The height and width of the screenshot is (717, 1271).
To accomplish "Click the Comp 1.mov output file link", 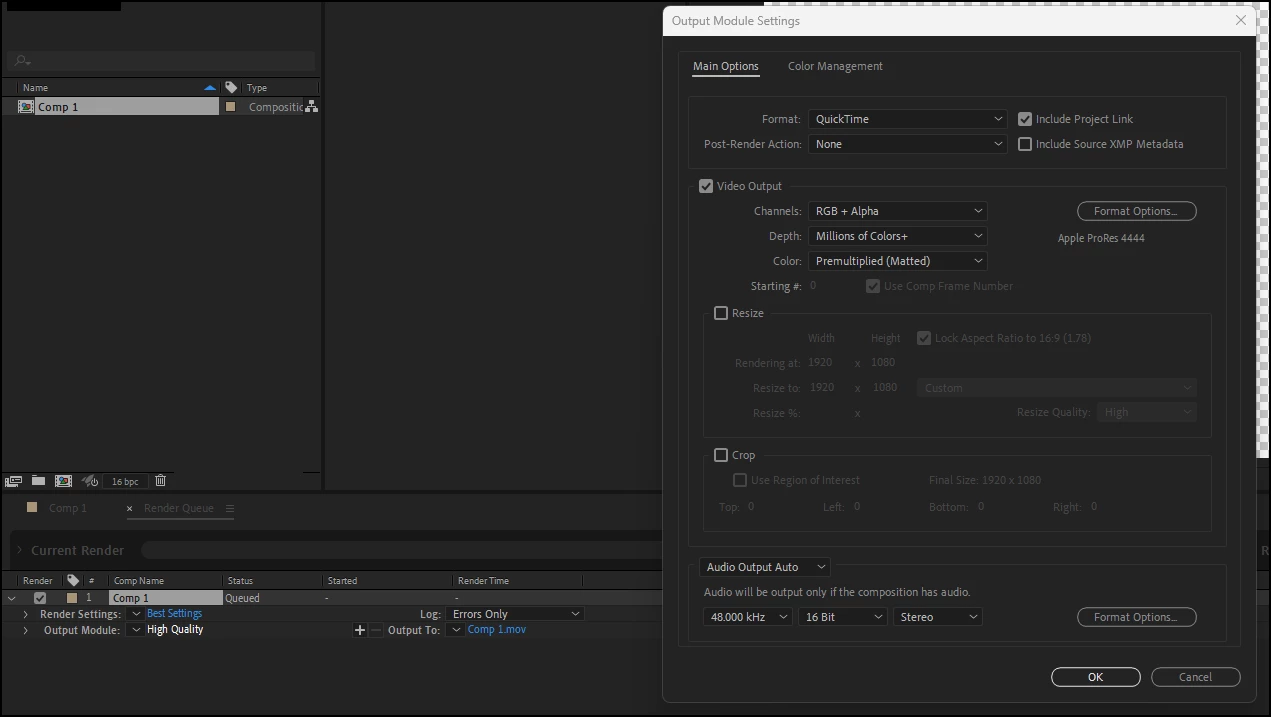I will (497, 630).
